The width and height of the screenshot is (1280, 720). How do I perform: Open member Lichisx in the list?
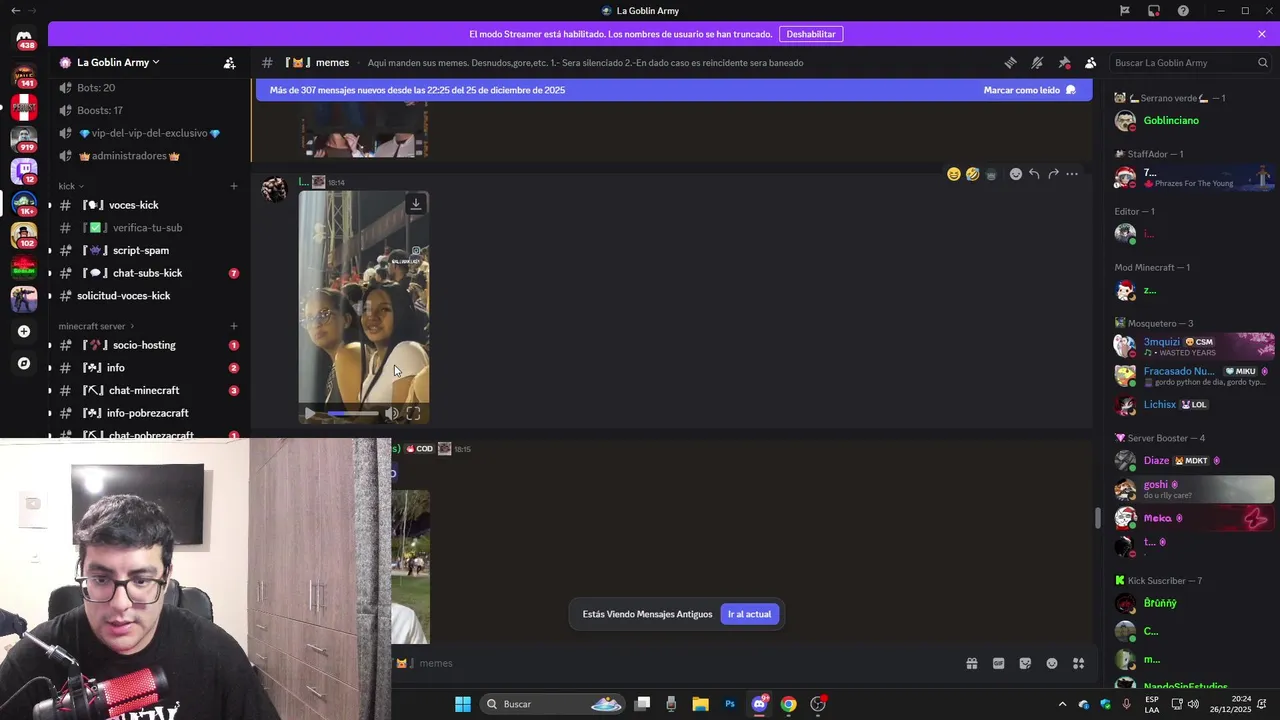click(x=1194, y=405)
